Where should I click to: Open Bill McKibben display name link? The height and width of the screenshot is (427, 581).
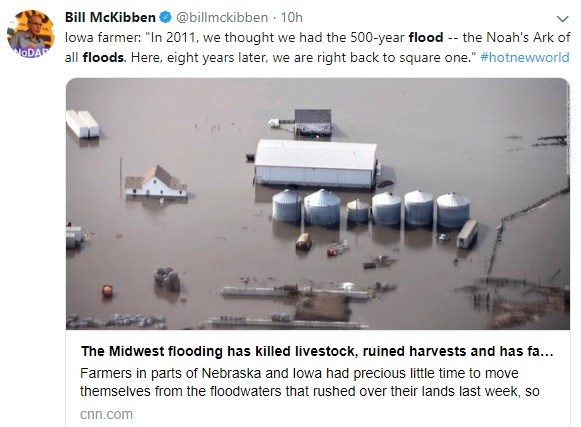(110, 17)
